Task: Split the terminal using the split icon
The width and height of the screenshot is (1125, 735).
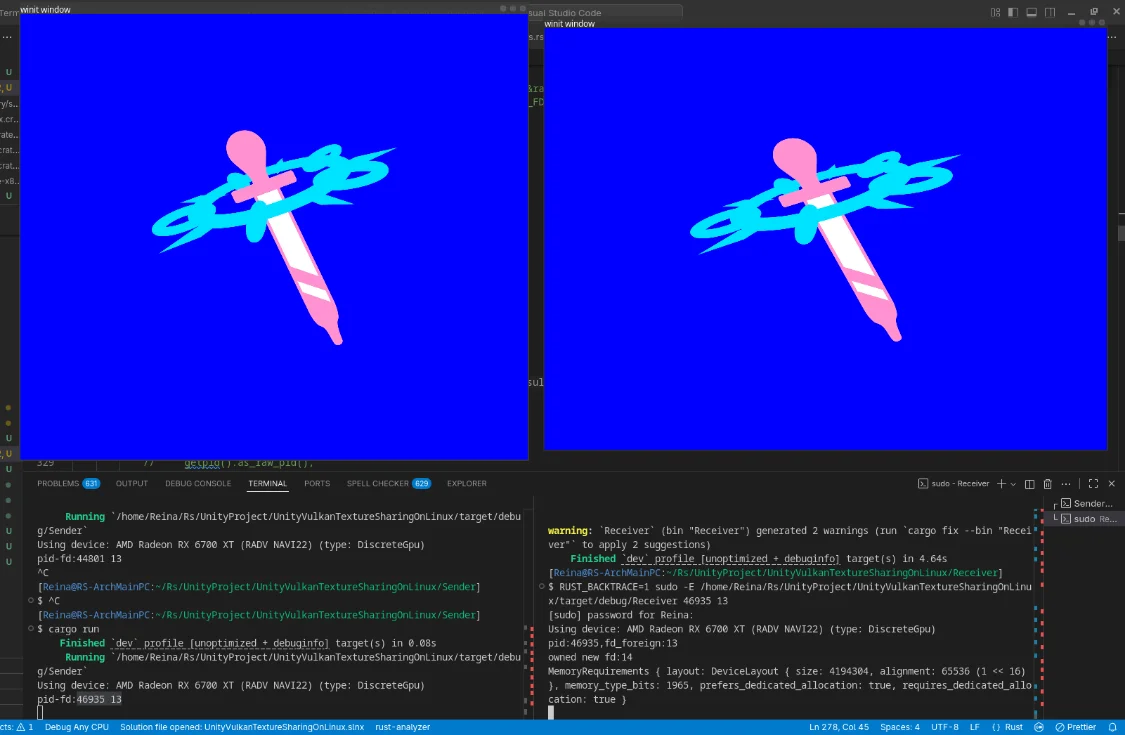Action: click(x=1030, y=484)
